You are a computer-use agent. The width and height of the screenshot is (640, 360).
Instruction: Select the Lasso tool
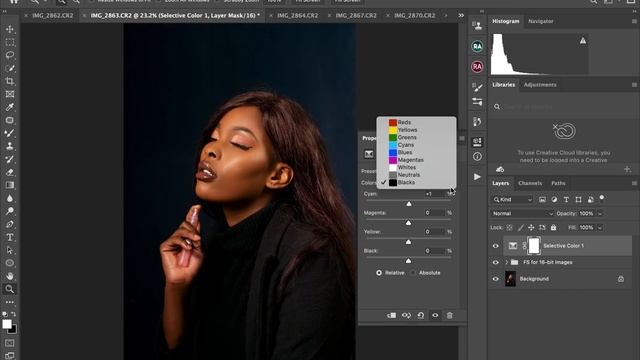click(x=10, y=55)
